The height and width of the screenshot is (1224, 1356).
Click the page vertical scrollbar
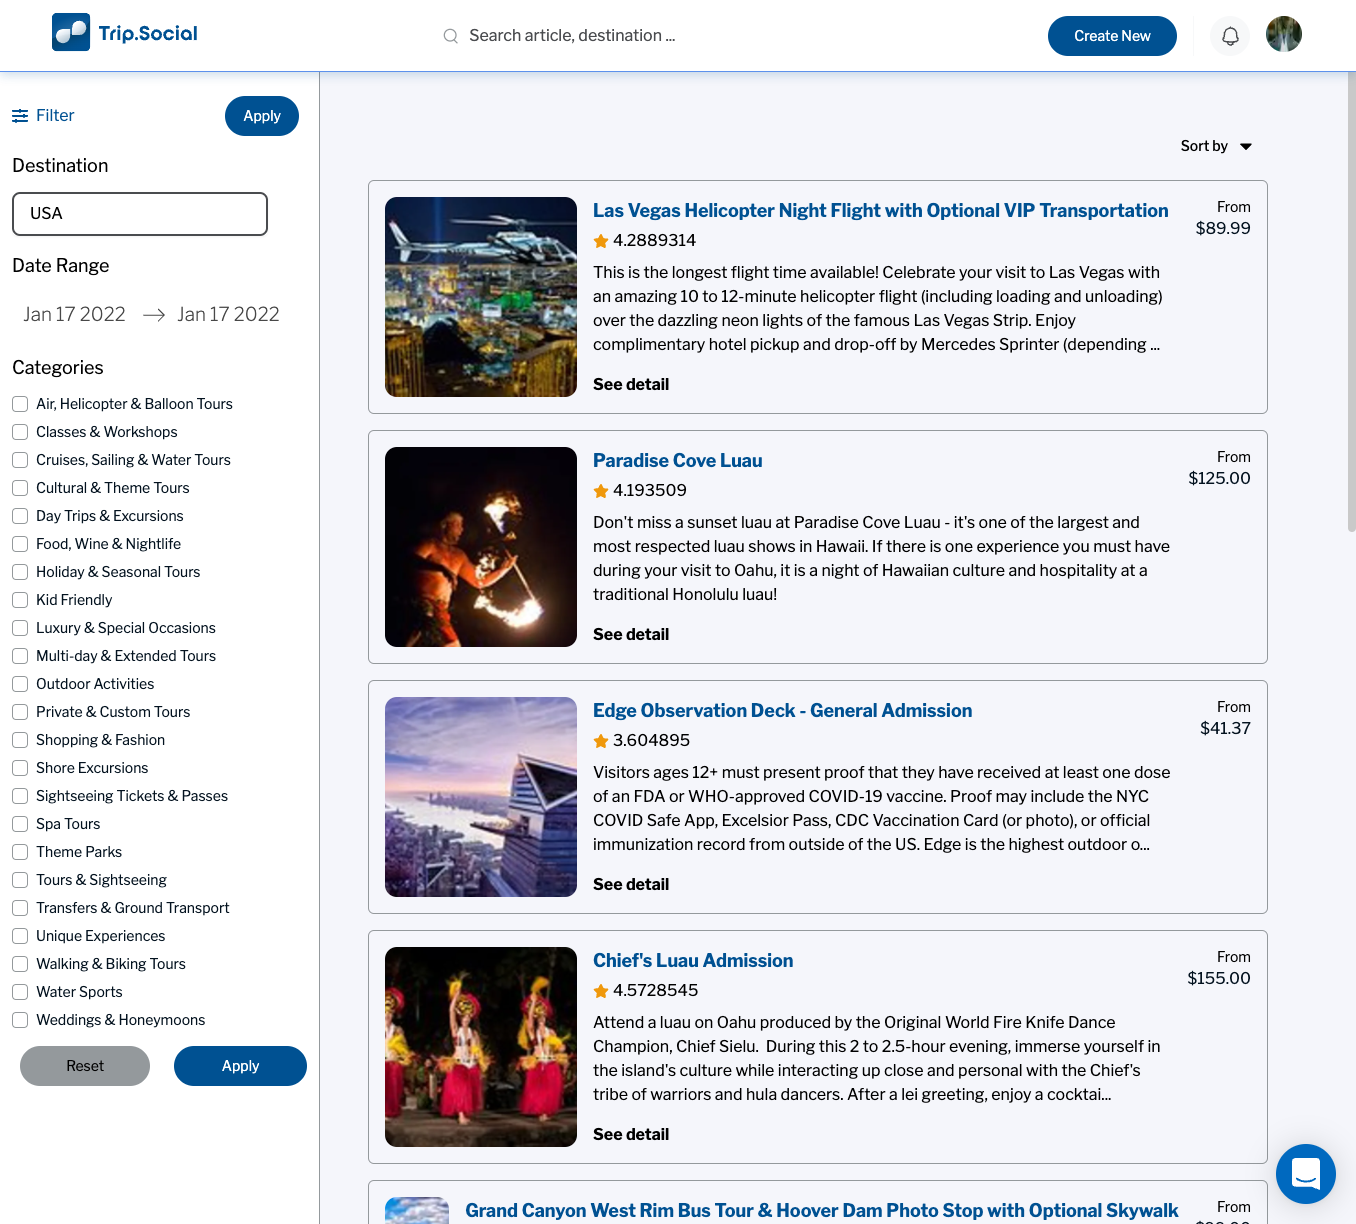[1351, 300]
